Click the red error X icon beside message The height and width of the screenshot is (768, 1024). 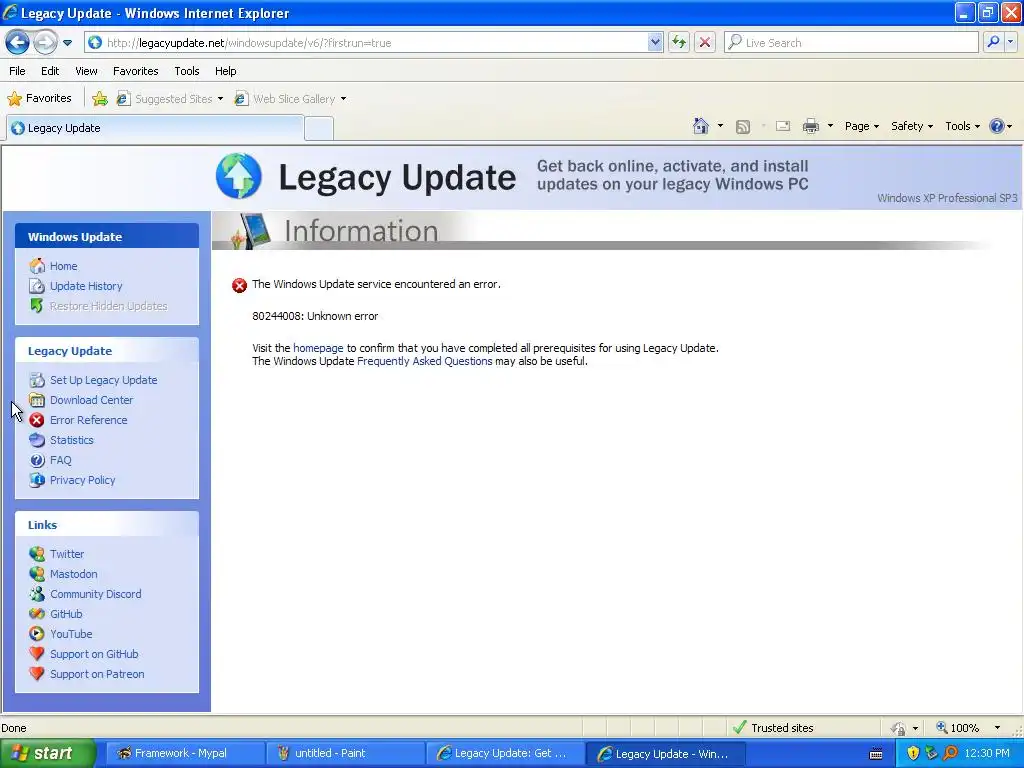240,285
